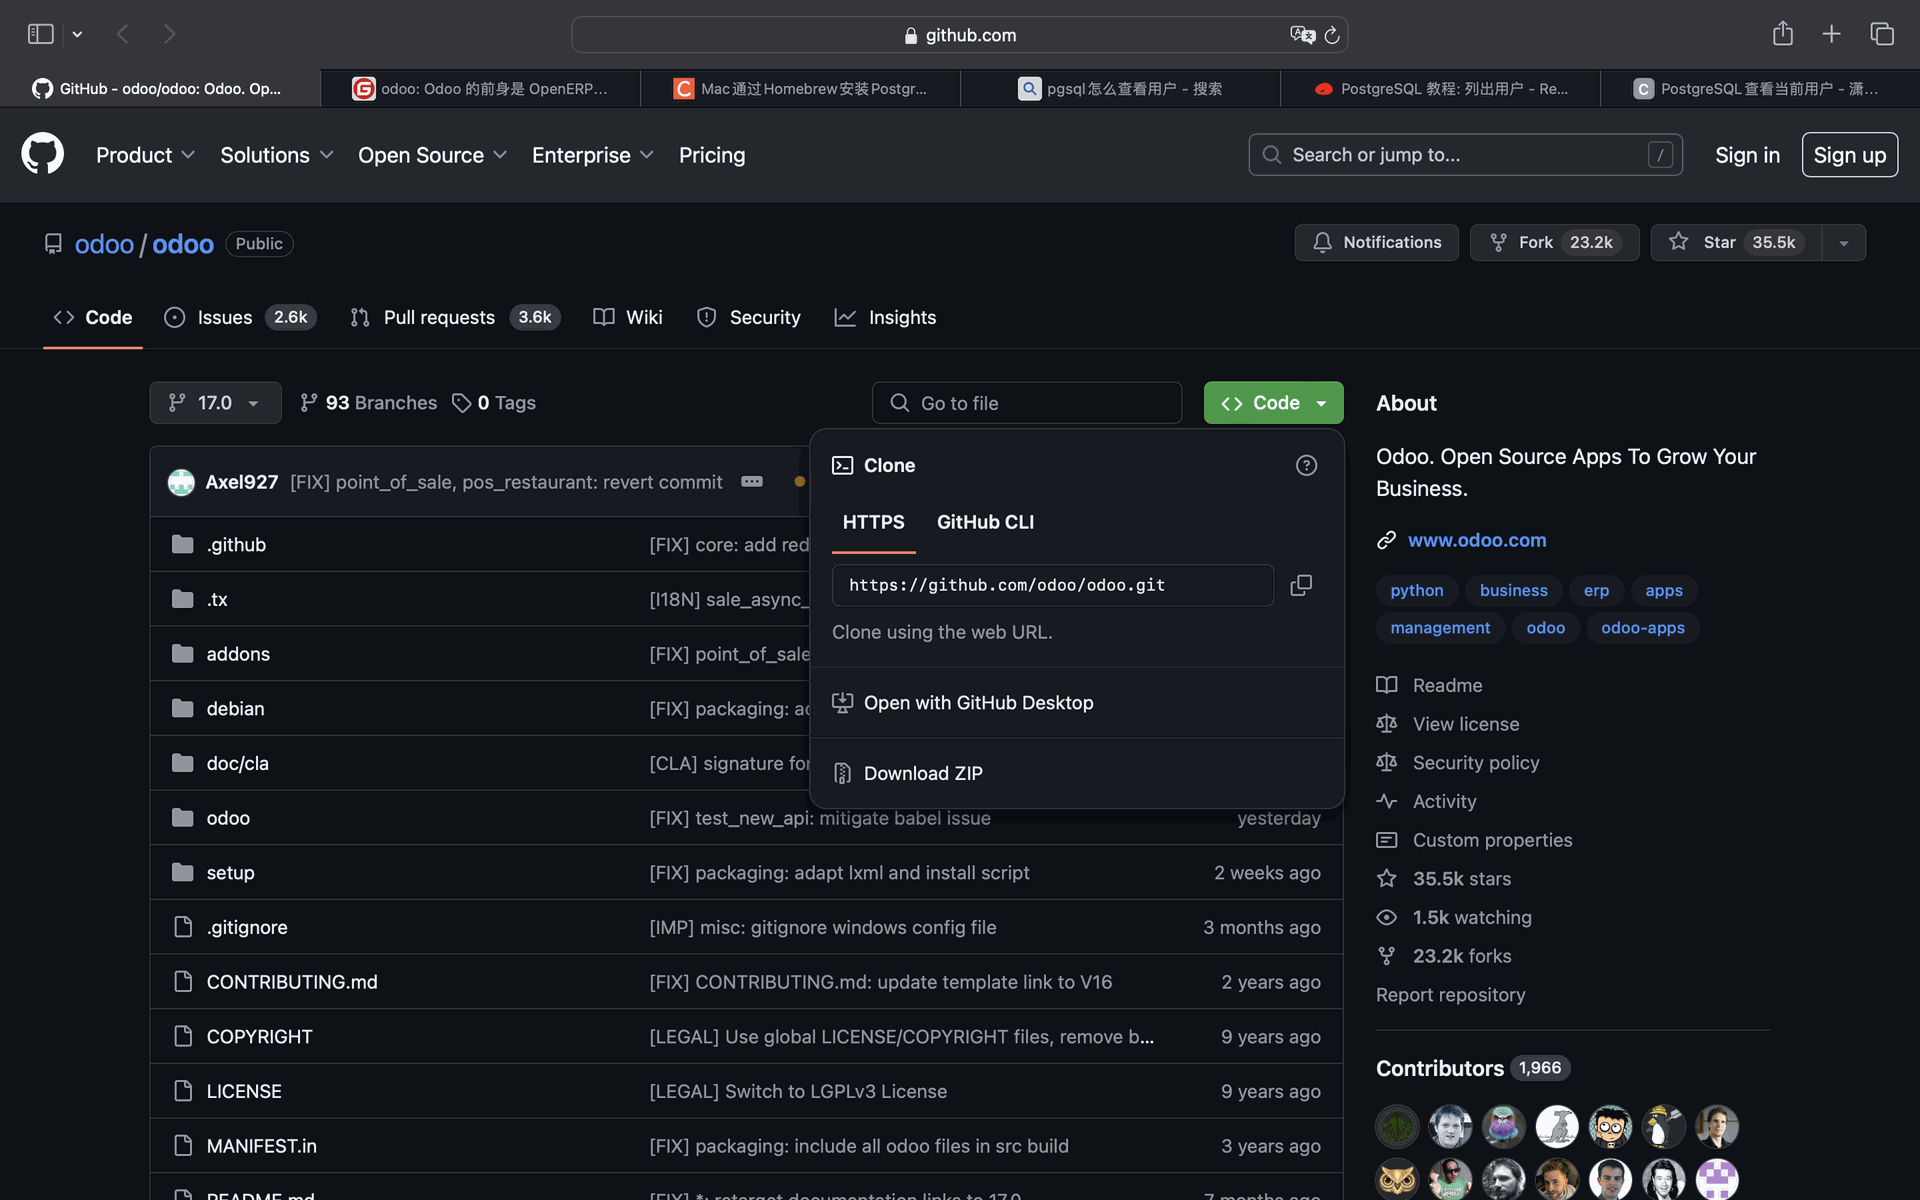Click the Notifications button
The width and height of the screenshot is (1920, 1200).
click(1376, 242)
